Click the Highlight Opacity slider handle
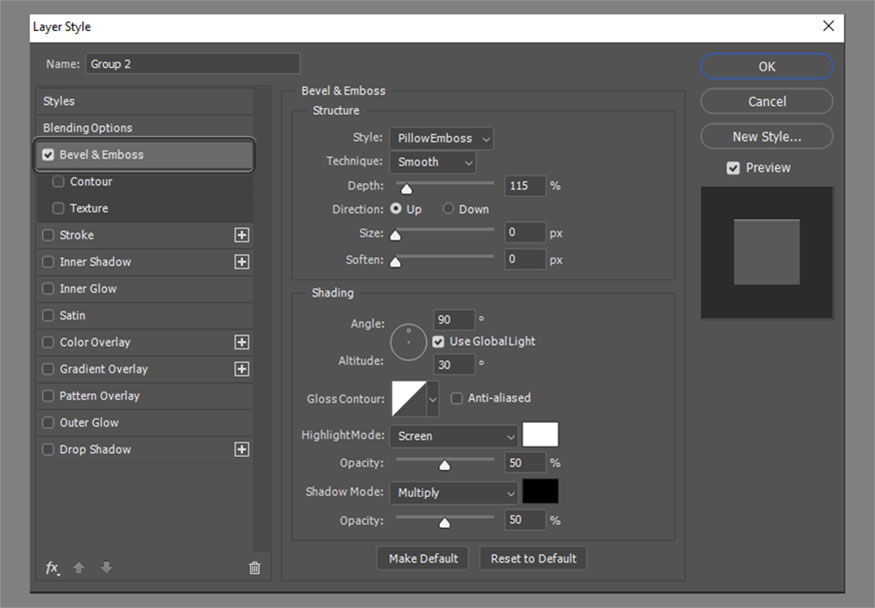This screenshot has height=608, width=875. pyautogui.click(x=444, y=465)
